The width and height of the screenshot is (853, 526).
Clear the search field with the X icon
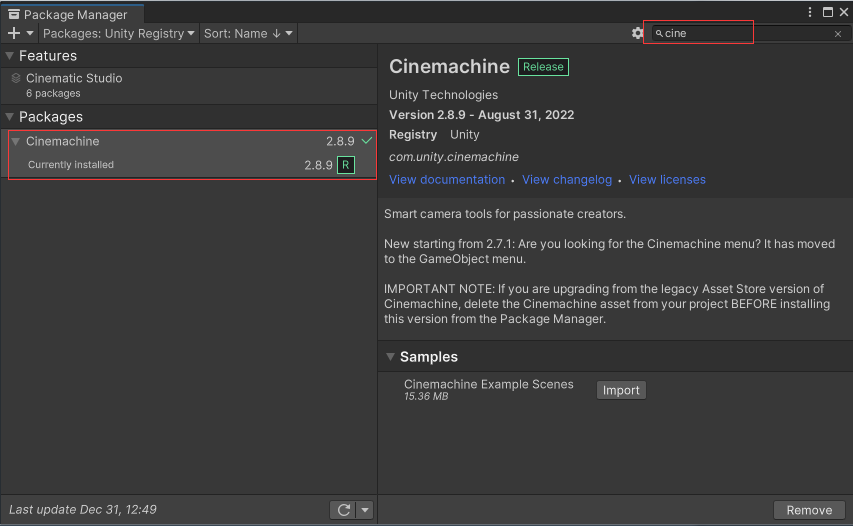pyautogui.click(x=838, y=33)
